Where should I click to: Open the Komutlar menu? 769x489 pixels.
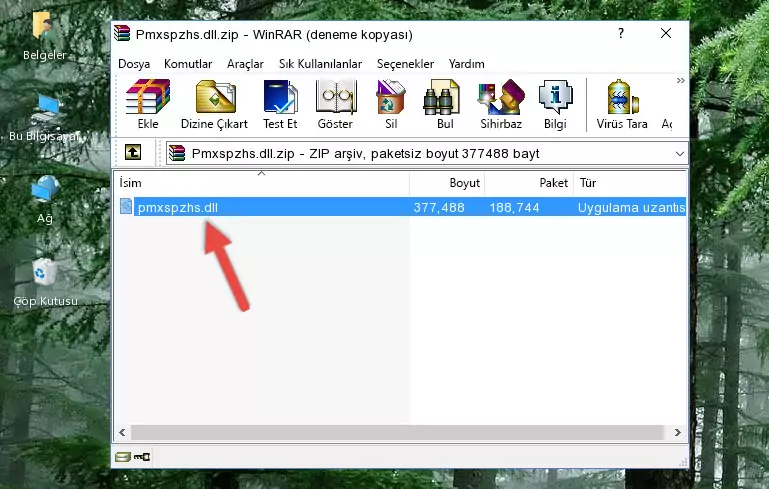tap(188, 64)
